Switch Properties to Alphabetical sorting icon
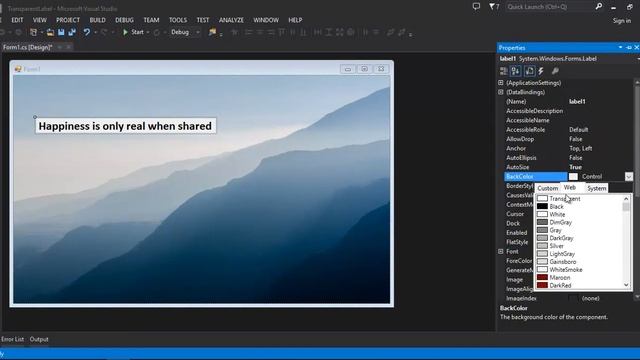 [x=516, y=71]
